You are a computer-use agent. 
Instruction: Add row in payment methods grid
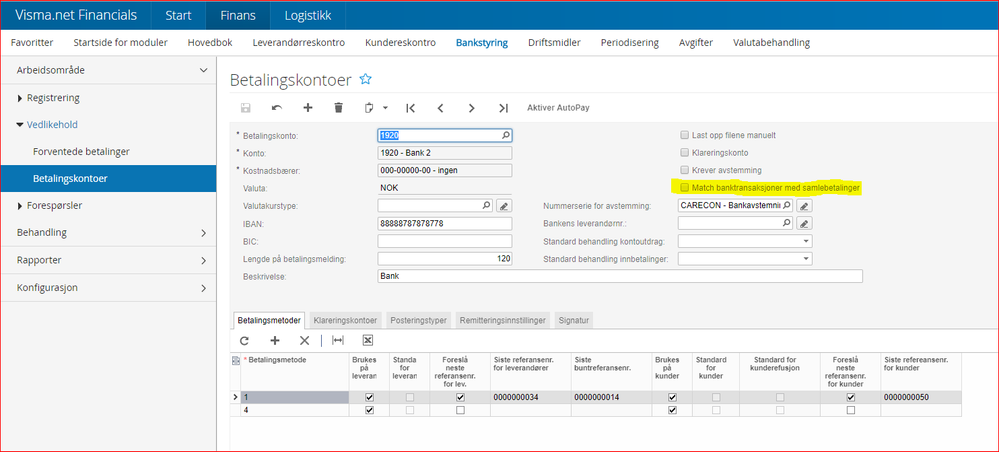pyautogui.click(x=275, y=340)
